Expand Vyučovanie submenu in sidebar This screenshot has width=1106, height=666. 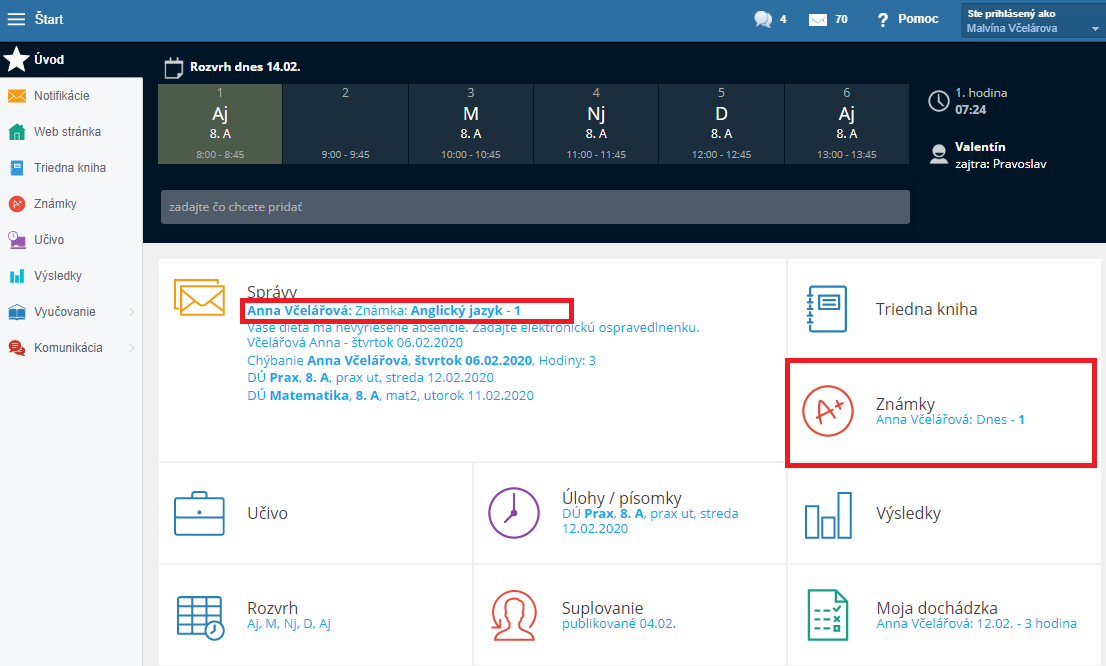coord(131,312)
